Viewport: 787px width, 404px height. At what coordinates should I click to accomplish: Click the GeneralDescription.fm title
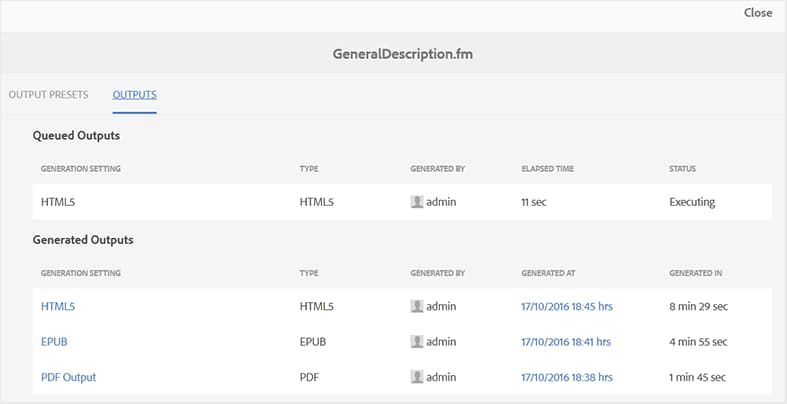tap(402, 53)
